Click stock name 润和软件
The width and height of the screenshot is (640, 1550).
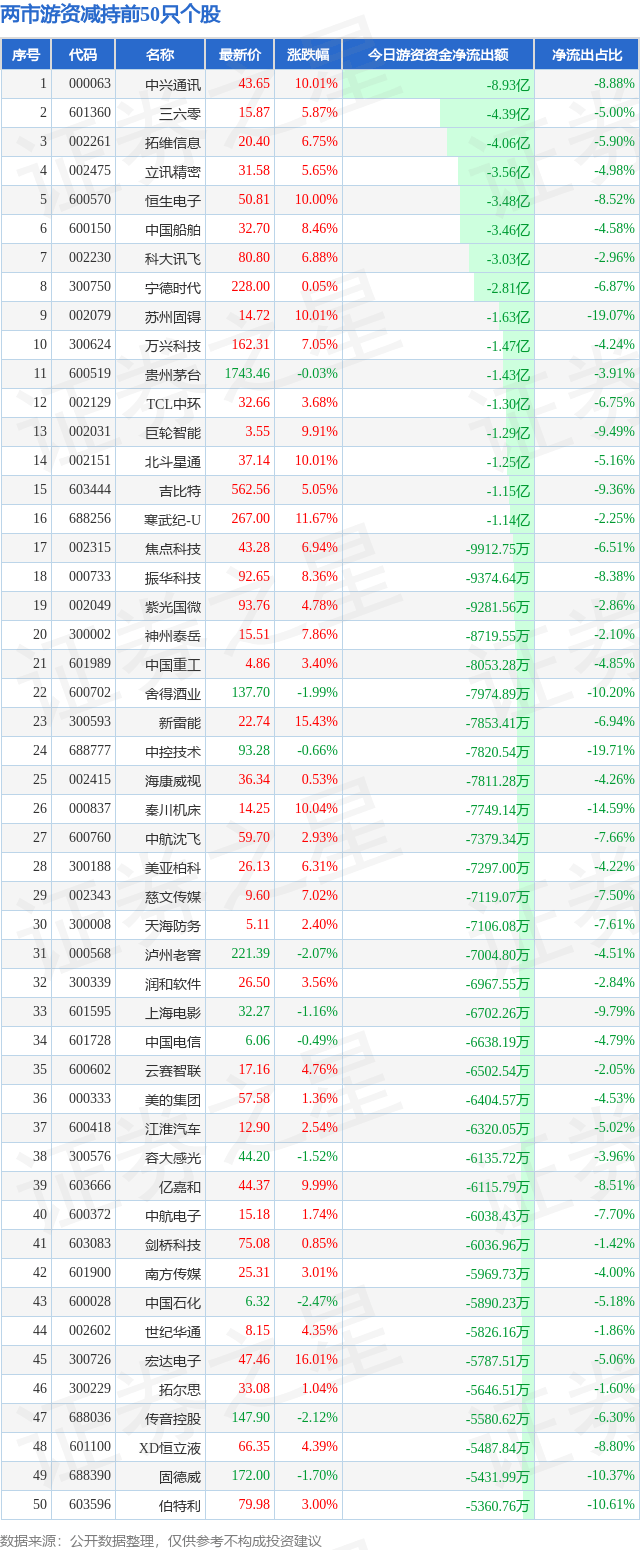pyautogui.click(x=173, y=983)
